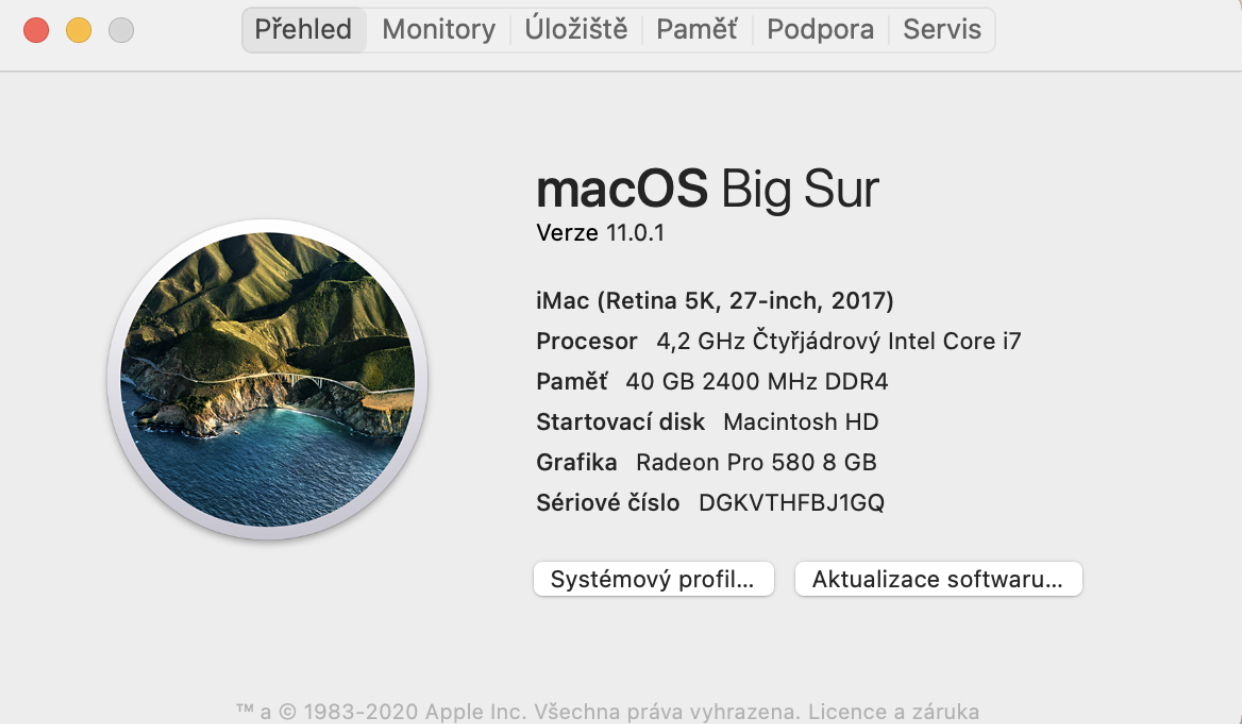
Task: Go to the Paměť tab
Action: 696,30
